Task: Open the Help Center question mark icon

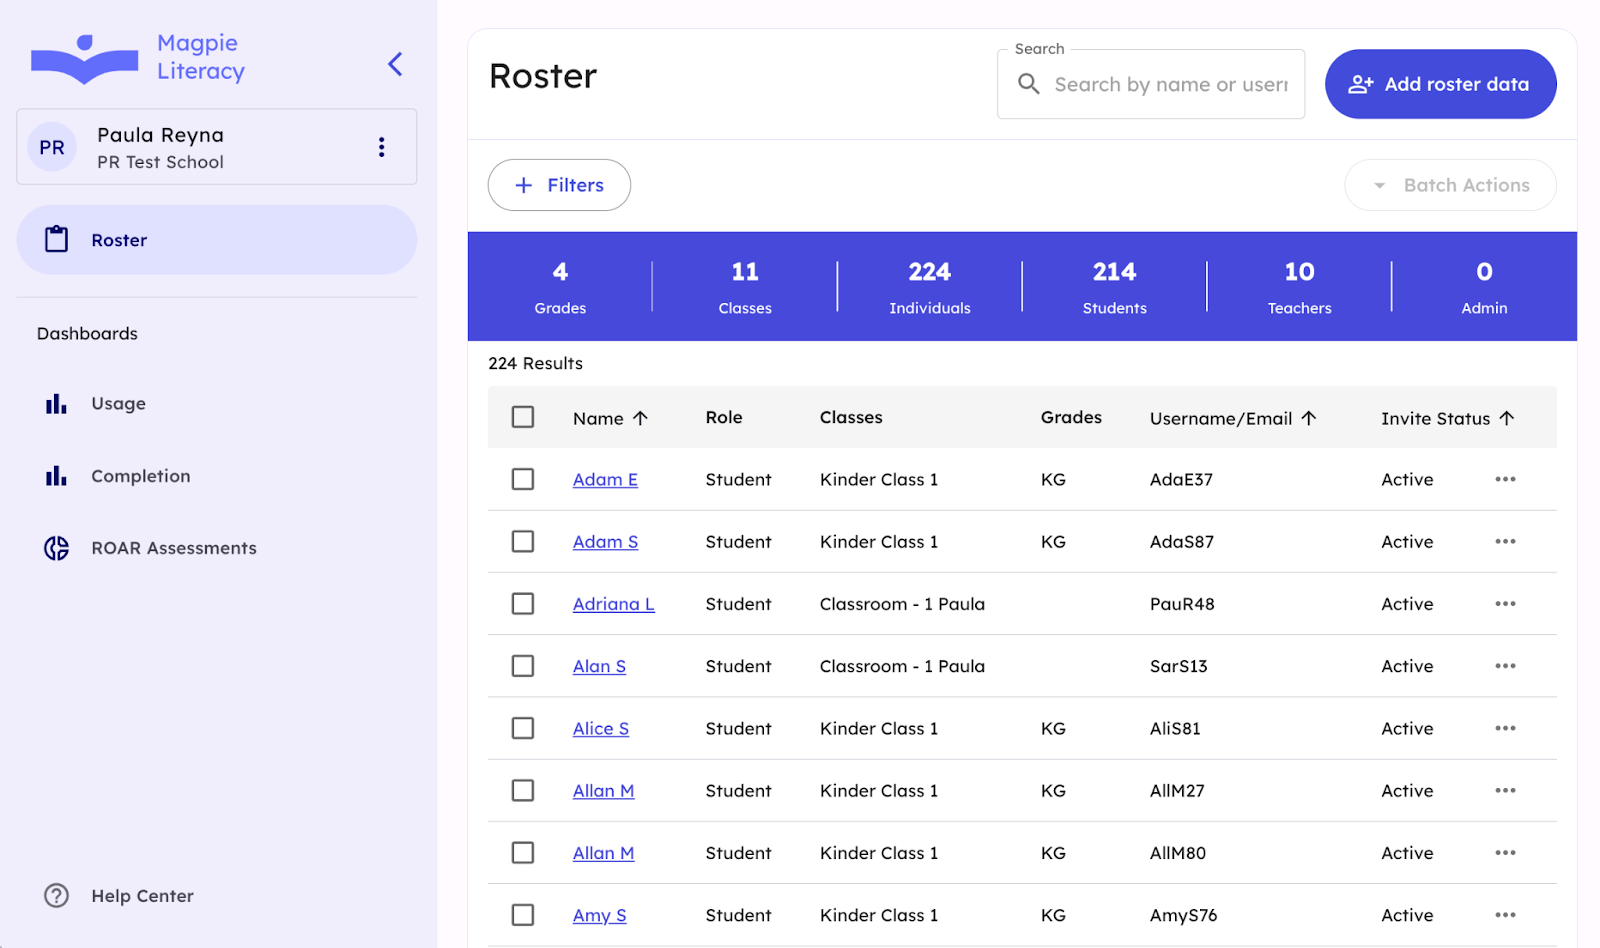Action: tap(57, 896)
